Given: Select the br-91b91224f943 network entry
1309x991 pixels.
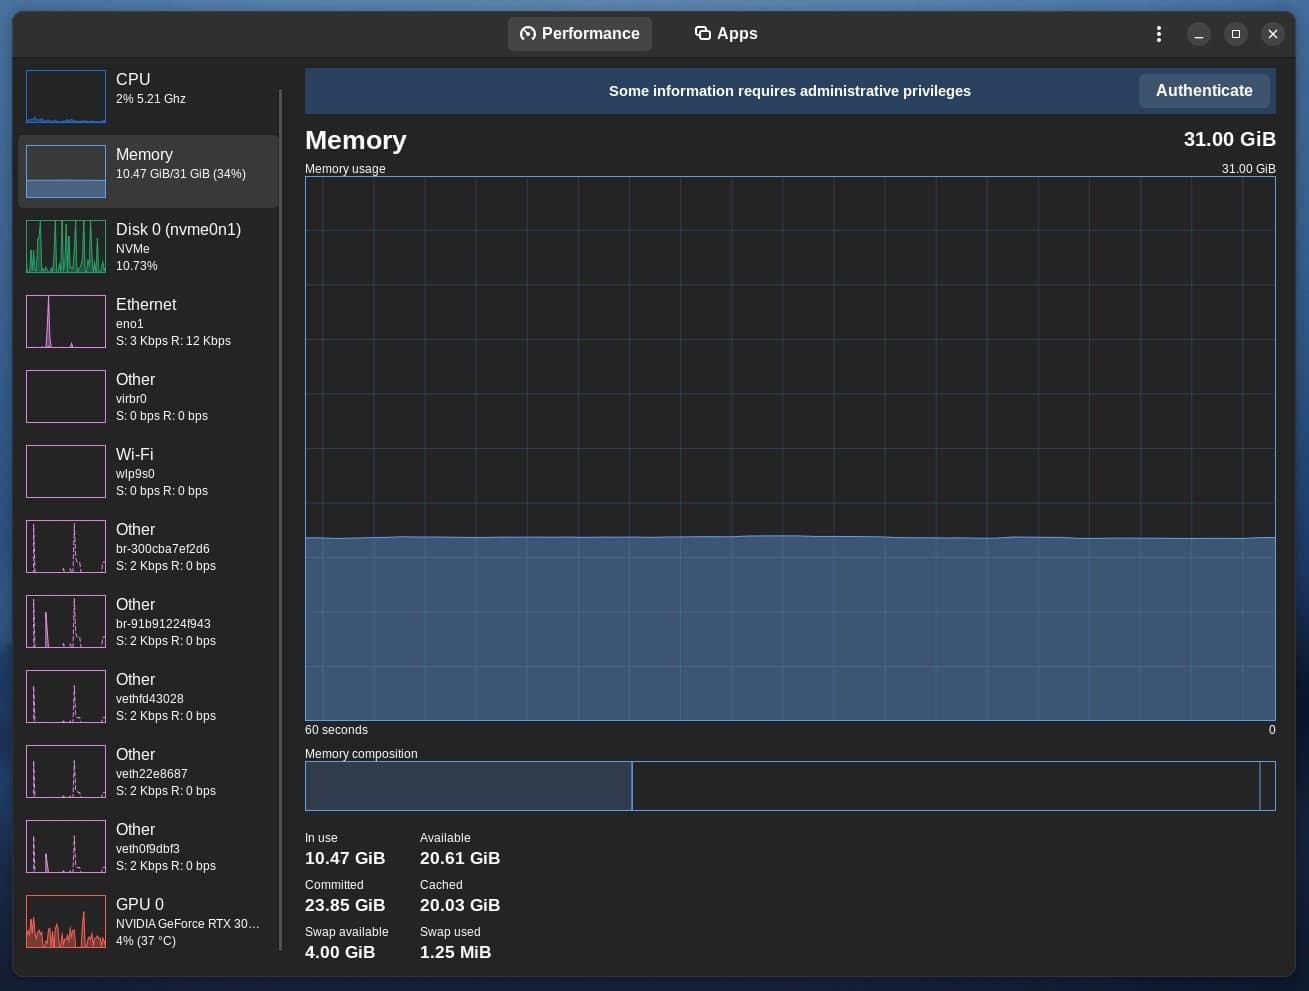Looking at the screenshot, I should point(147,621).
